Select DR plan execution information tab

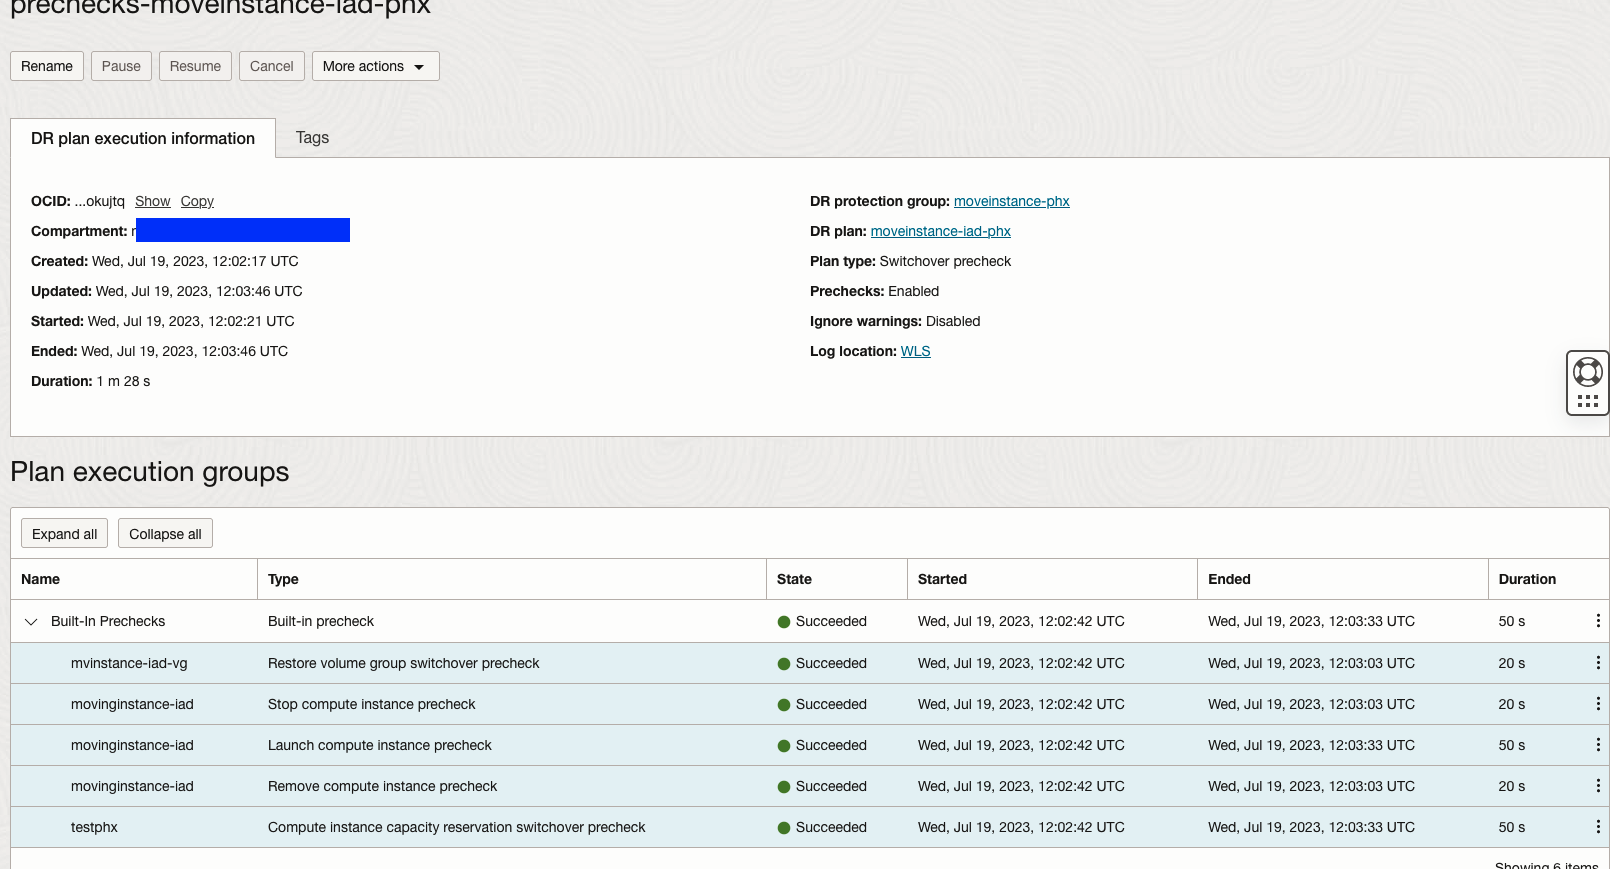click(x=143, y=139)
